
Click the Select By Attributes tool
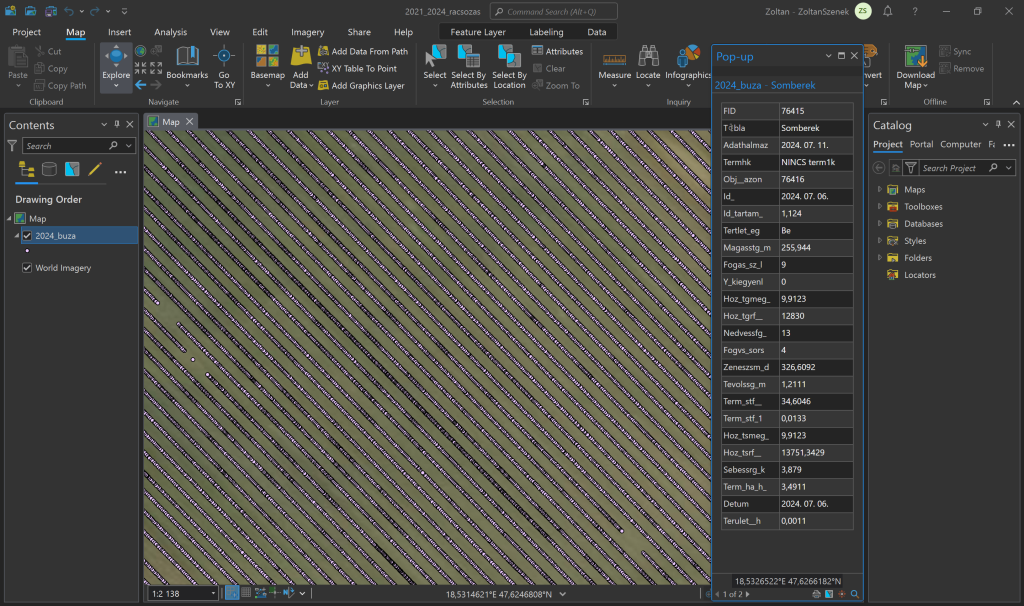pyautogui.click(x=469, y=58)
